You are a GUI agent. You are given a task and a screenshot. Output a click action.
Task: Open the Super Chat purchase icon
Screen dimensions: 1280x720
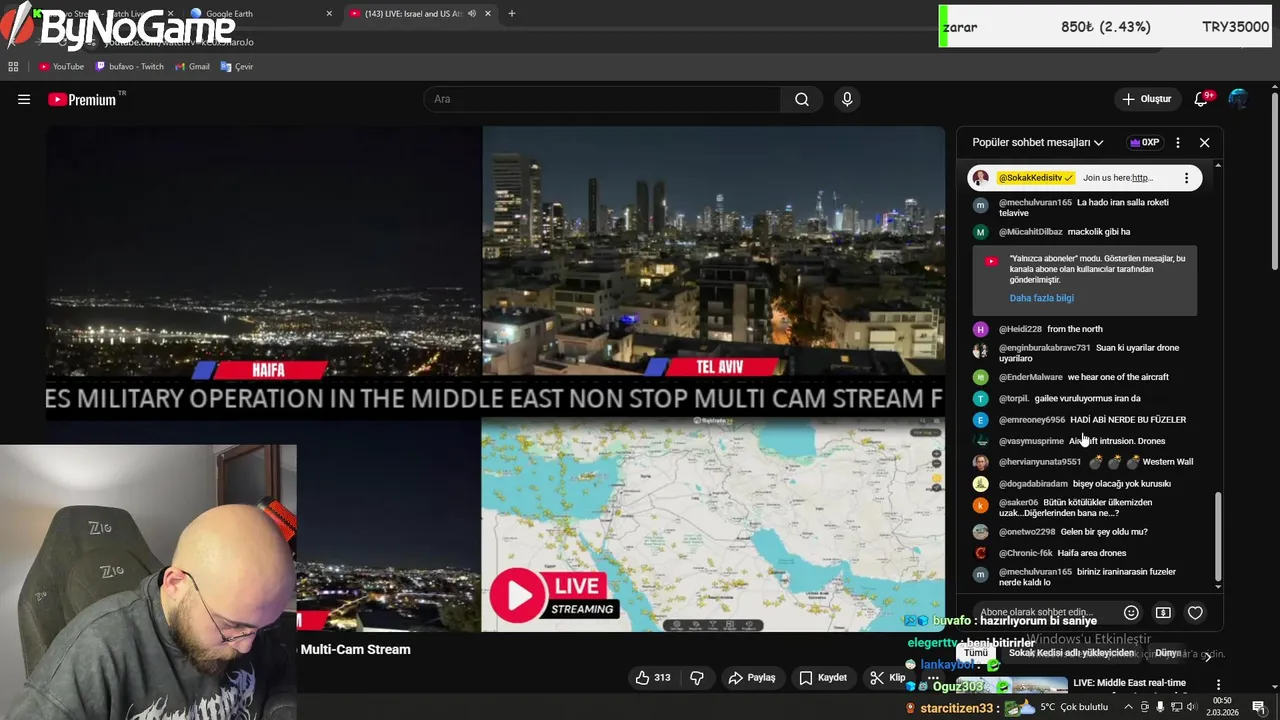point(1163,613)
